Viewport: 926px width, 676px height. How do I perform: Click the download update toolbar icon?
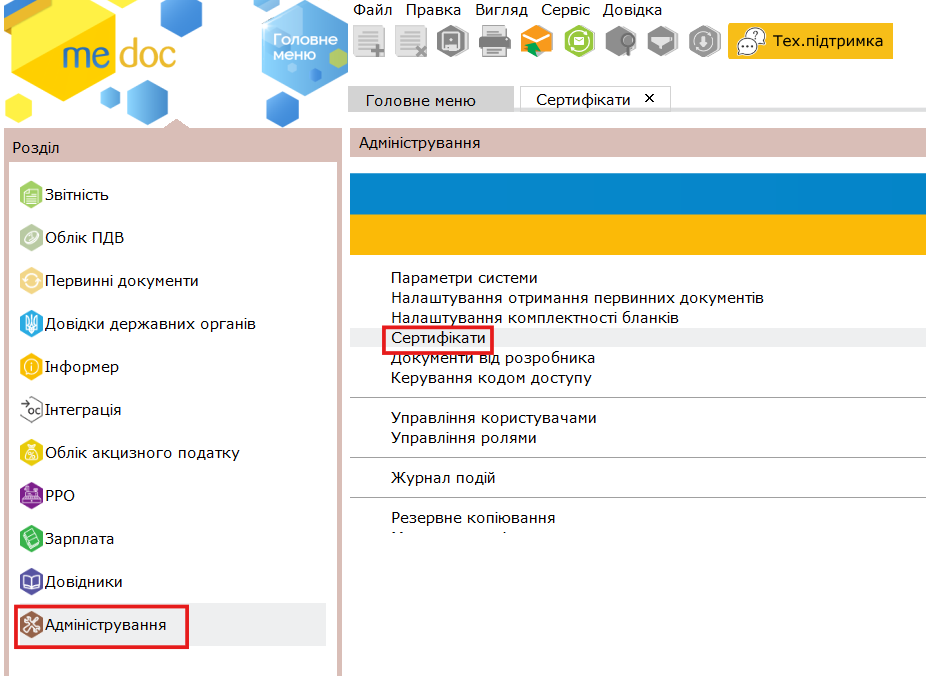pyautogui.click(x=705, y=42)
